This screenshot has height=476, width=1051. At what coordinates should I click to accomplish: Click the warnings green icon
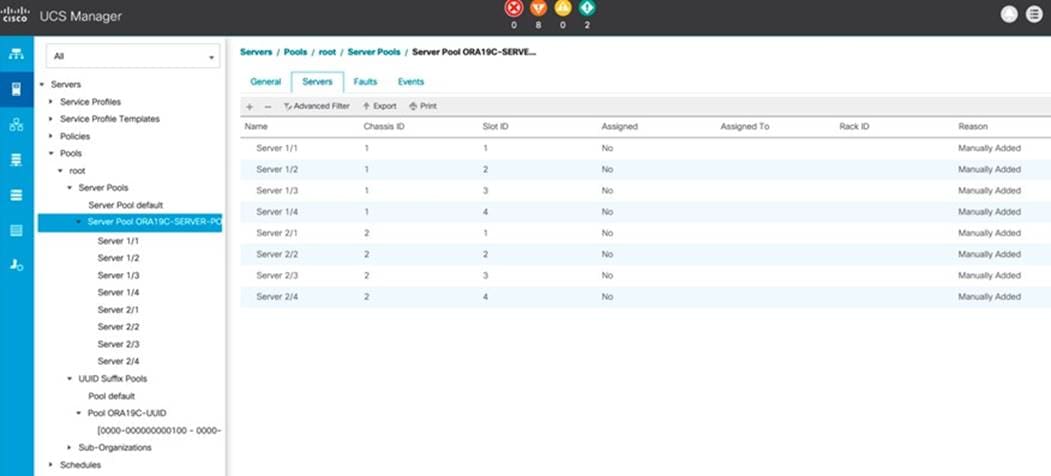coord(587,9)
